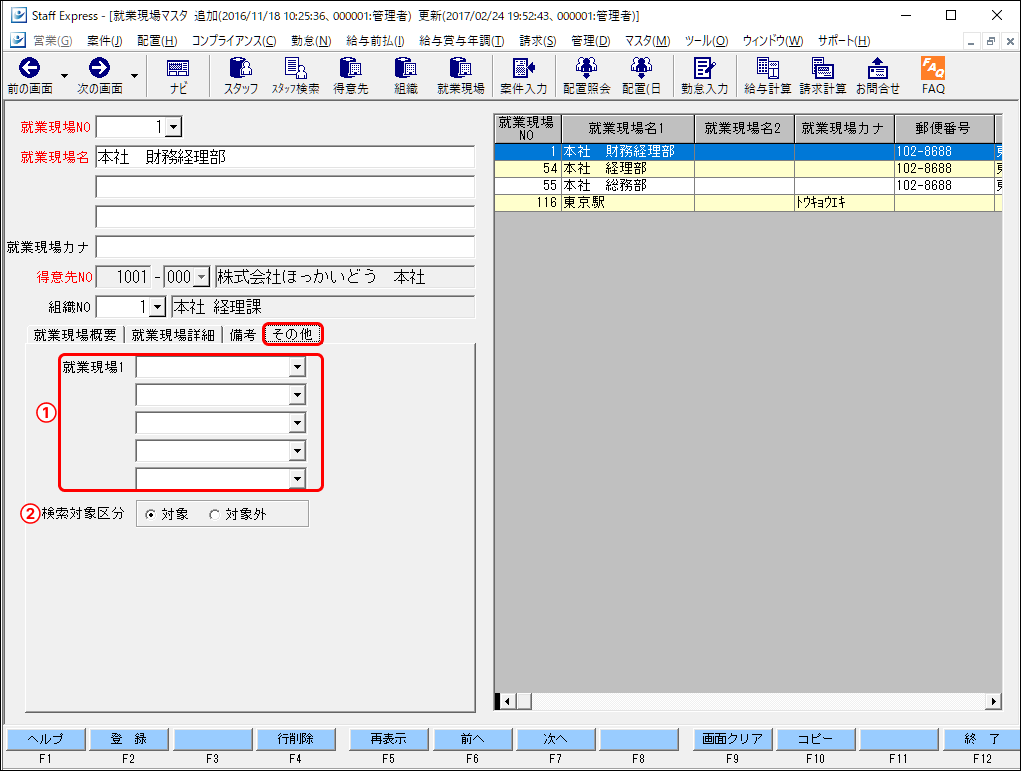Open the 案件(J) menu
The height and width of the screenshot is (771, 1021).
pyautogui.click(x=105, y=41)
